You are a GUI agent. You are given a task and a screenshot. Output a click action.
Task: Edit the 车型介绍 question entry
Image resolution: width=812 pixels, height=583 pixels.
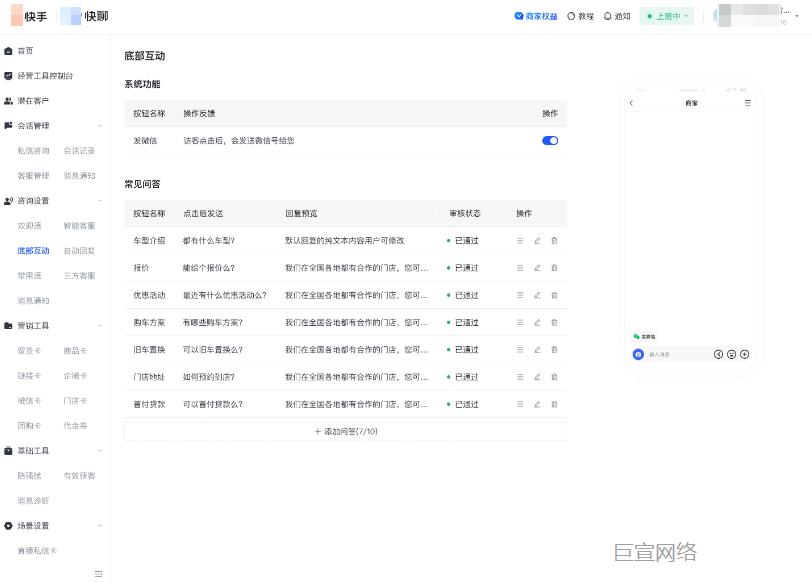click(537, 241)
